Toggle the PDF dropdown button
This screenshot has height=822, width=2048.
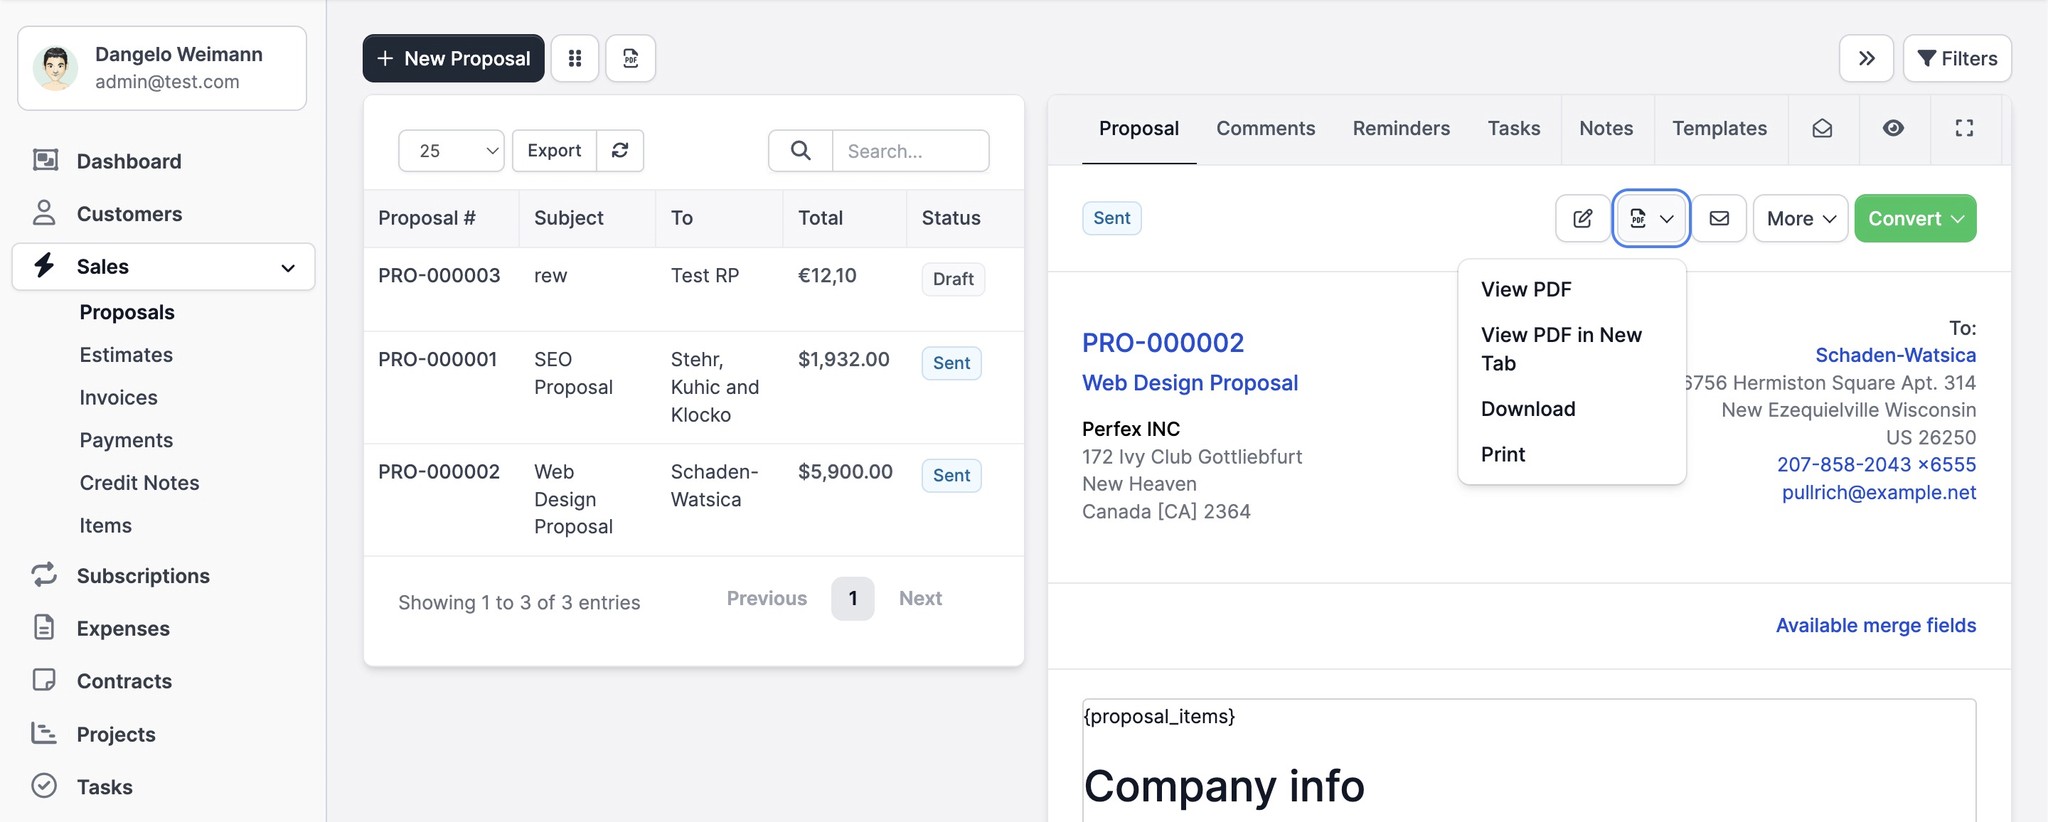point(1651,218)
